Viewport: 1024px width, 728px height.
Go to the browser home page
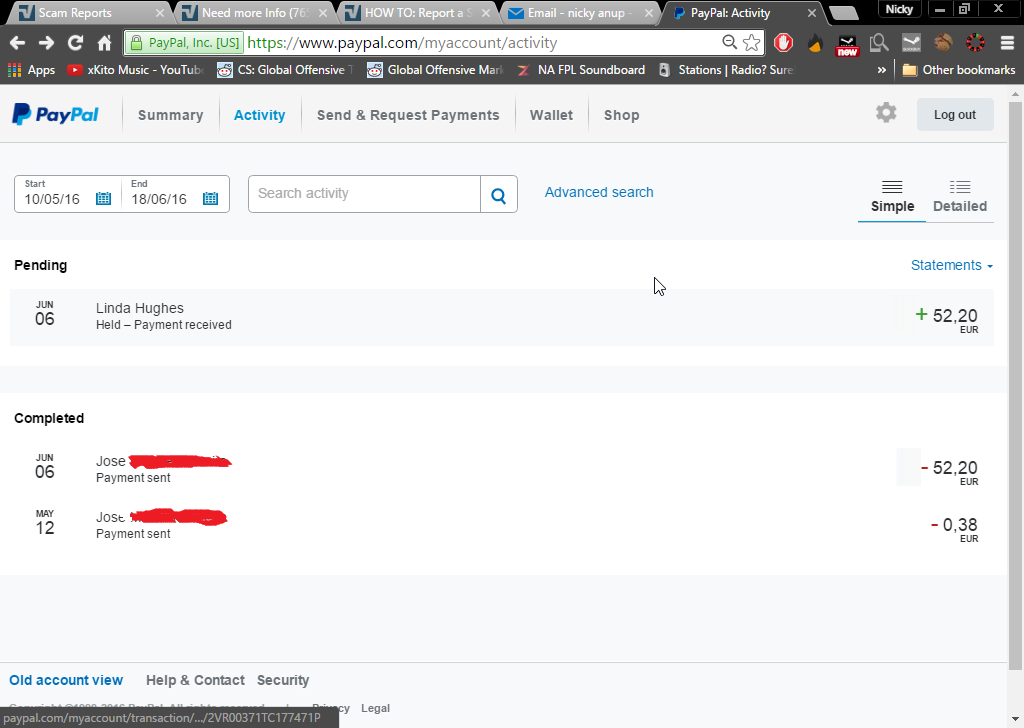pyautogui.click(x=104, y=43)
